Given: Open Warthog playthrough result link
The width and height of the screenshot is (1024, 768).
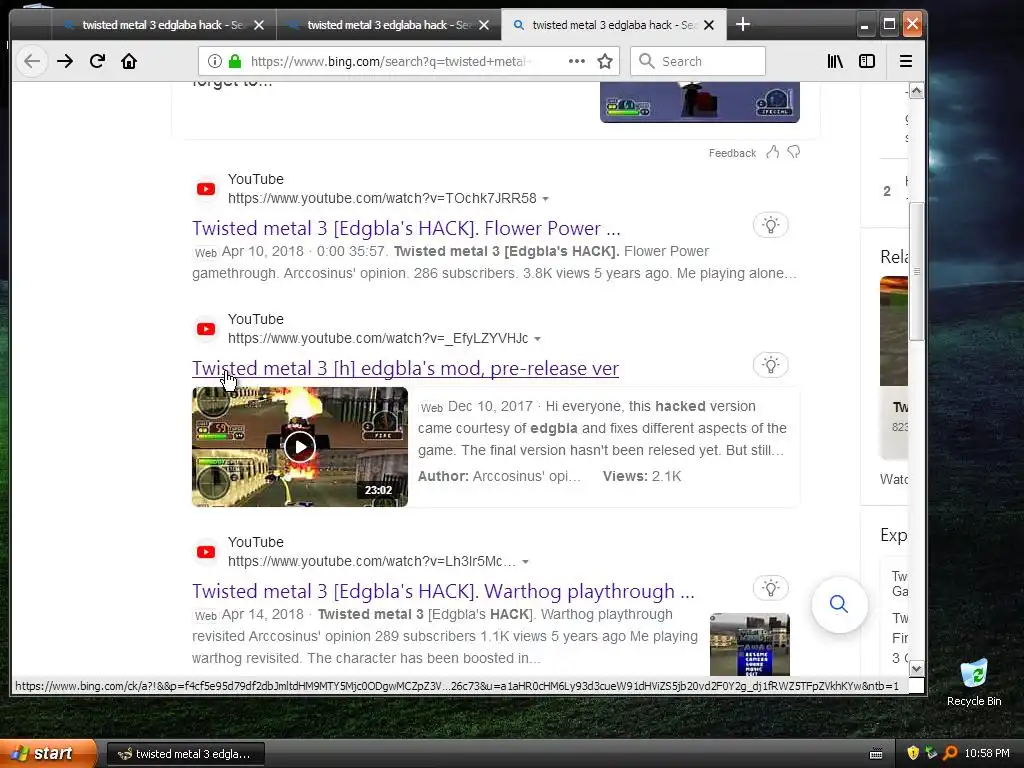Looking at the screenshot, I should coord(443,591).
